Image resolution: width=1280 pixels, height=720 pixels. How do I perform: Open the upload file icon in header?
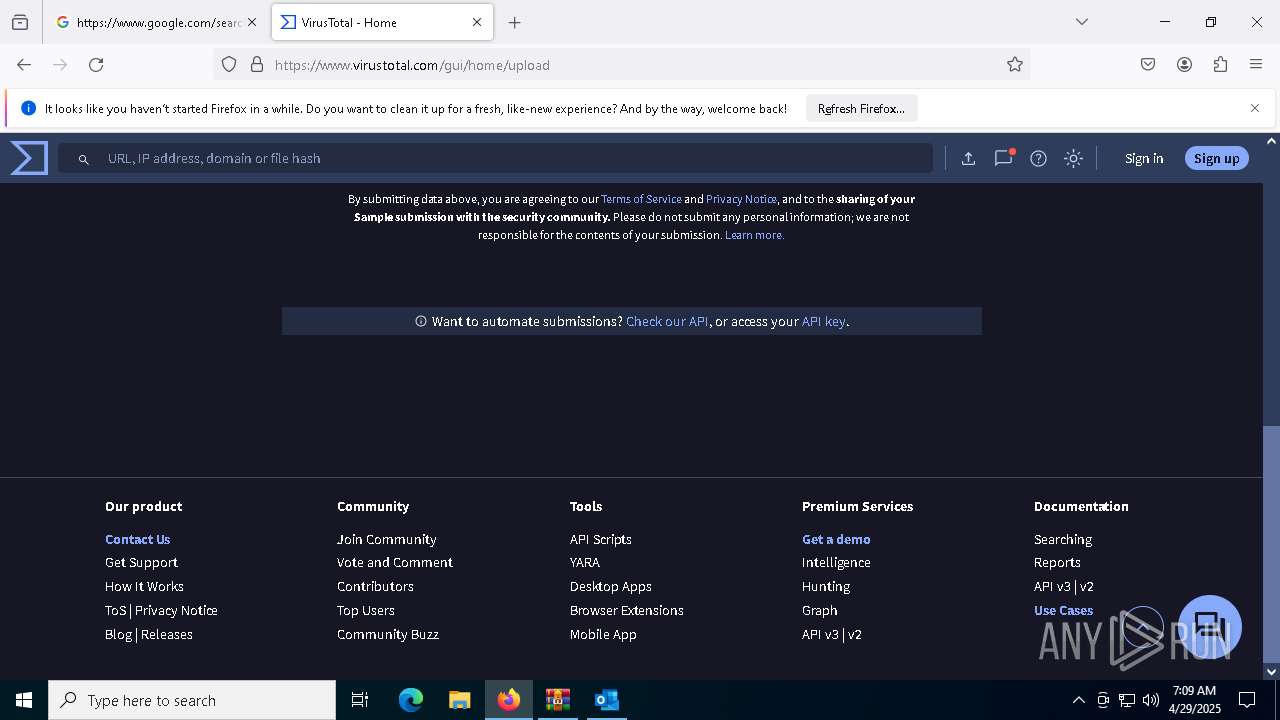click(x=968, y=158)
